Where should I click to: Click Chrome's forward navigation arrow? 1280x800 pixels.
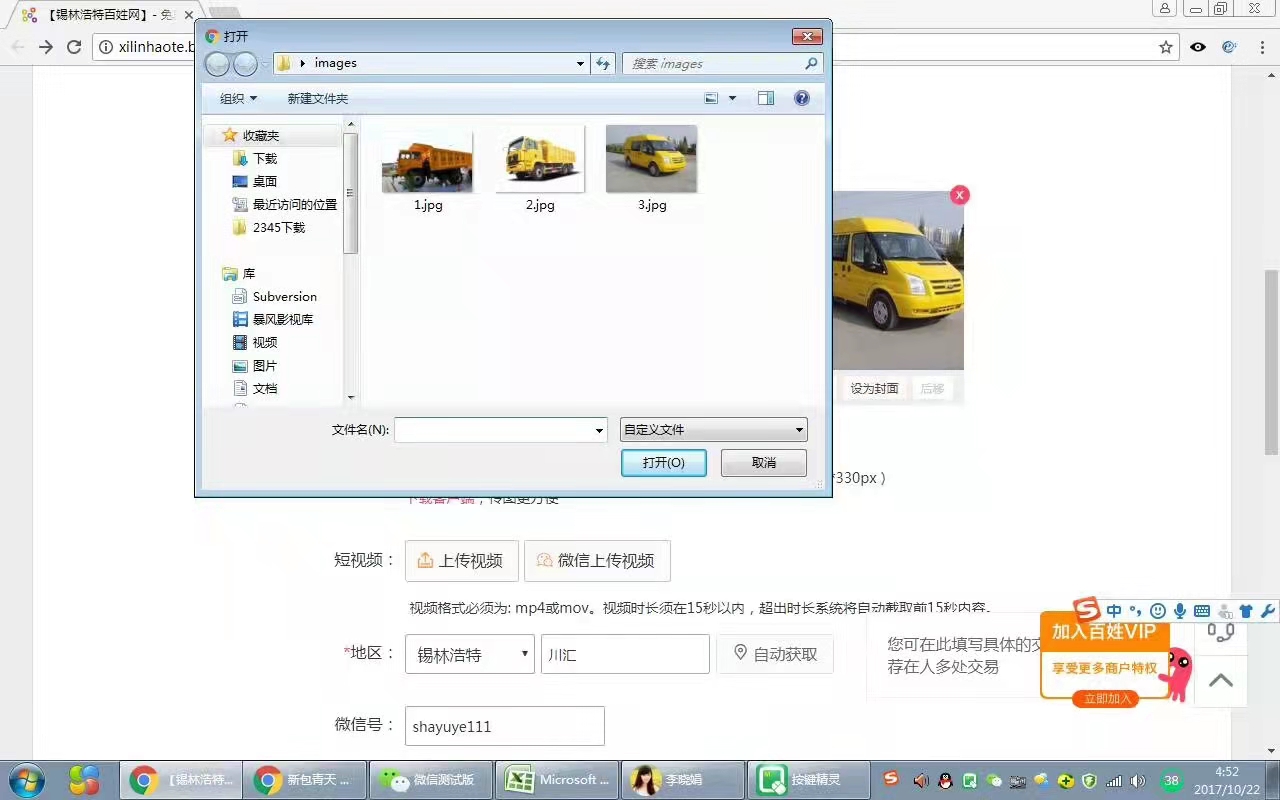click(x=45, y=47)
